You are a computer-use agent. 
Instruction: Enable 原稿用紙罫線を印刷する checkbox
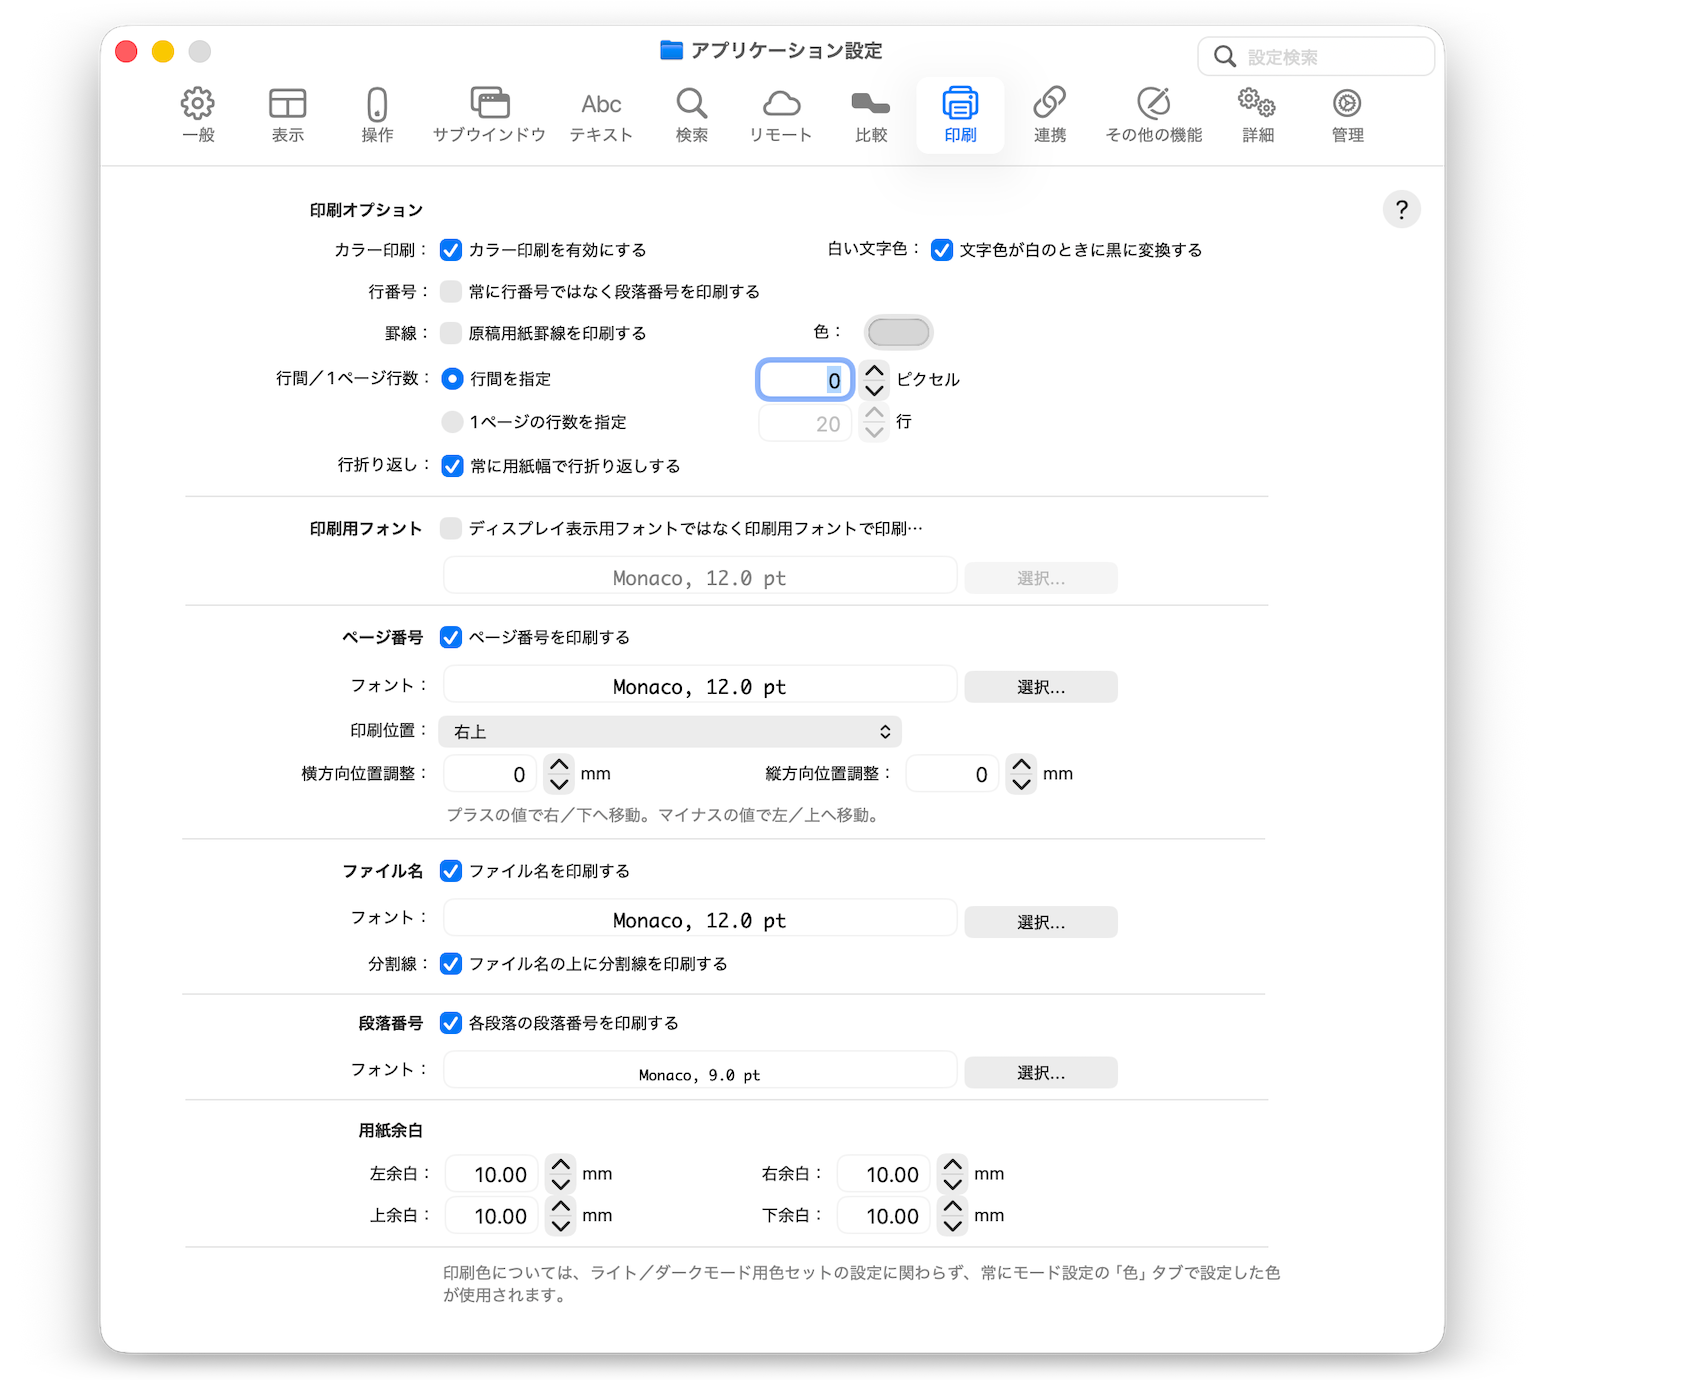451,333
